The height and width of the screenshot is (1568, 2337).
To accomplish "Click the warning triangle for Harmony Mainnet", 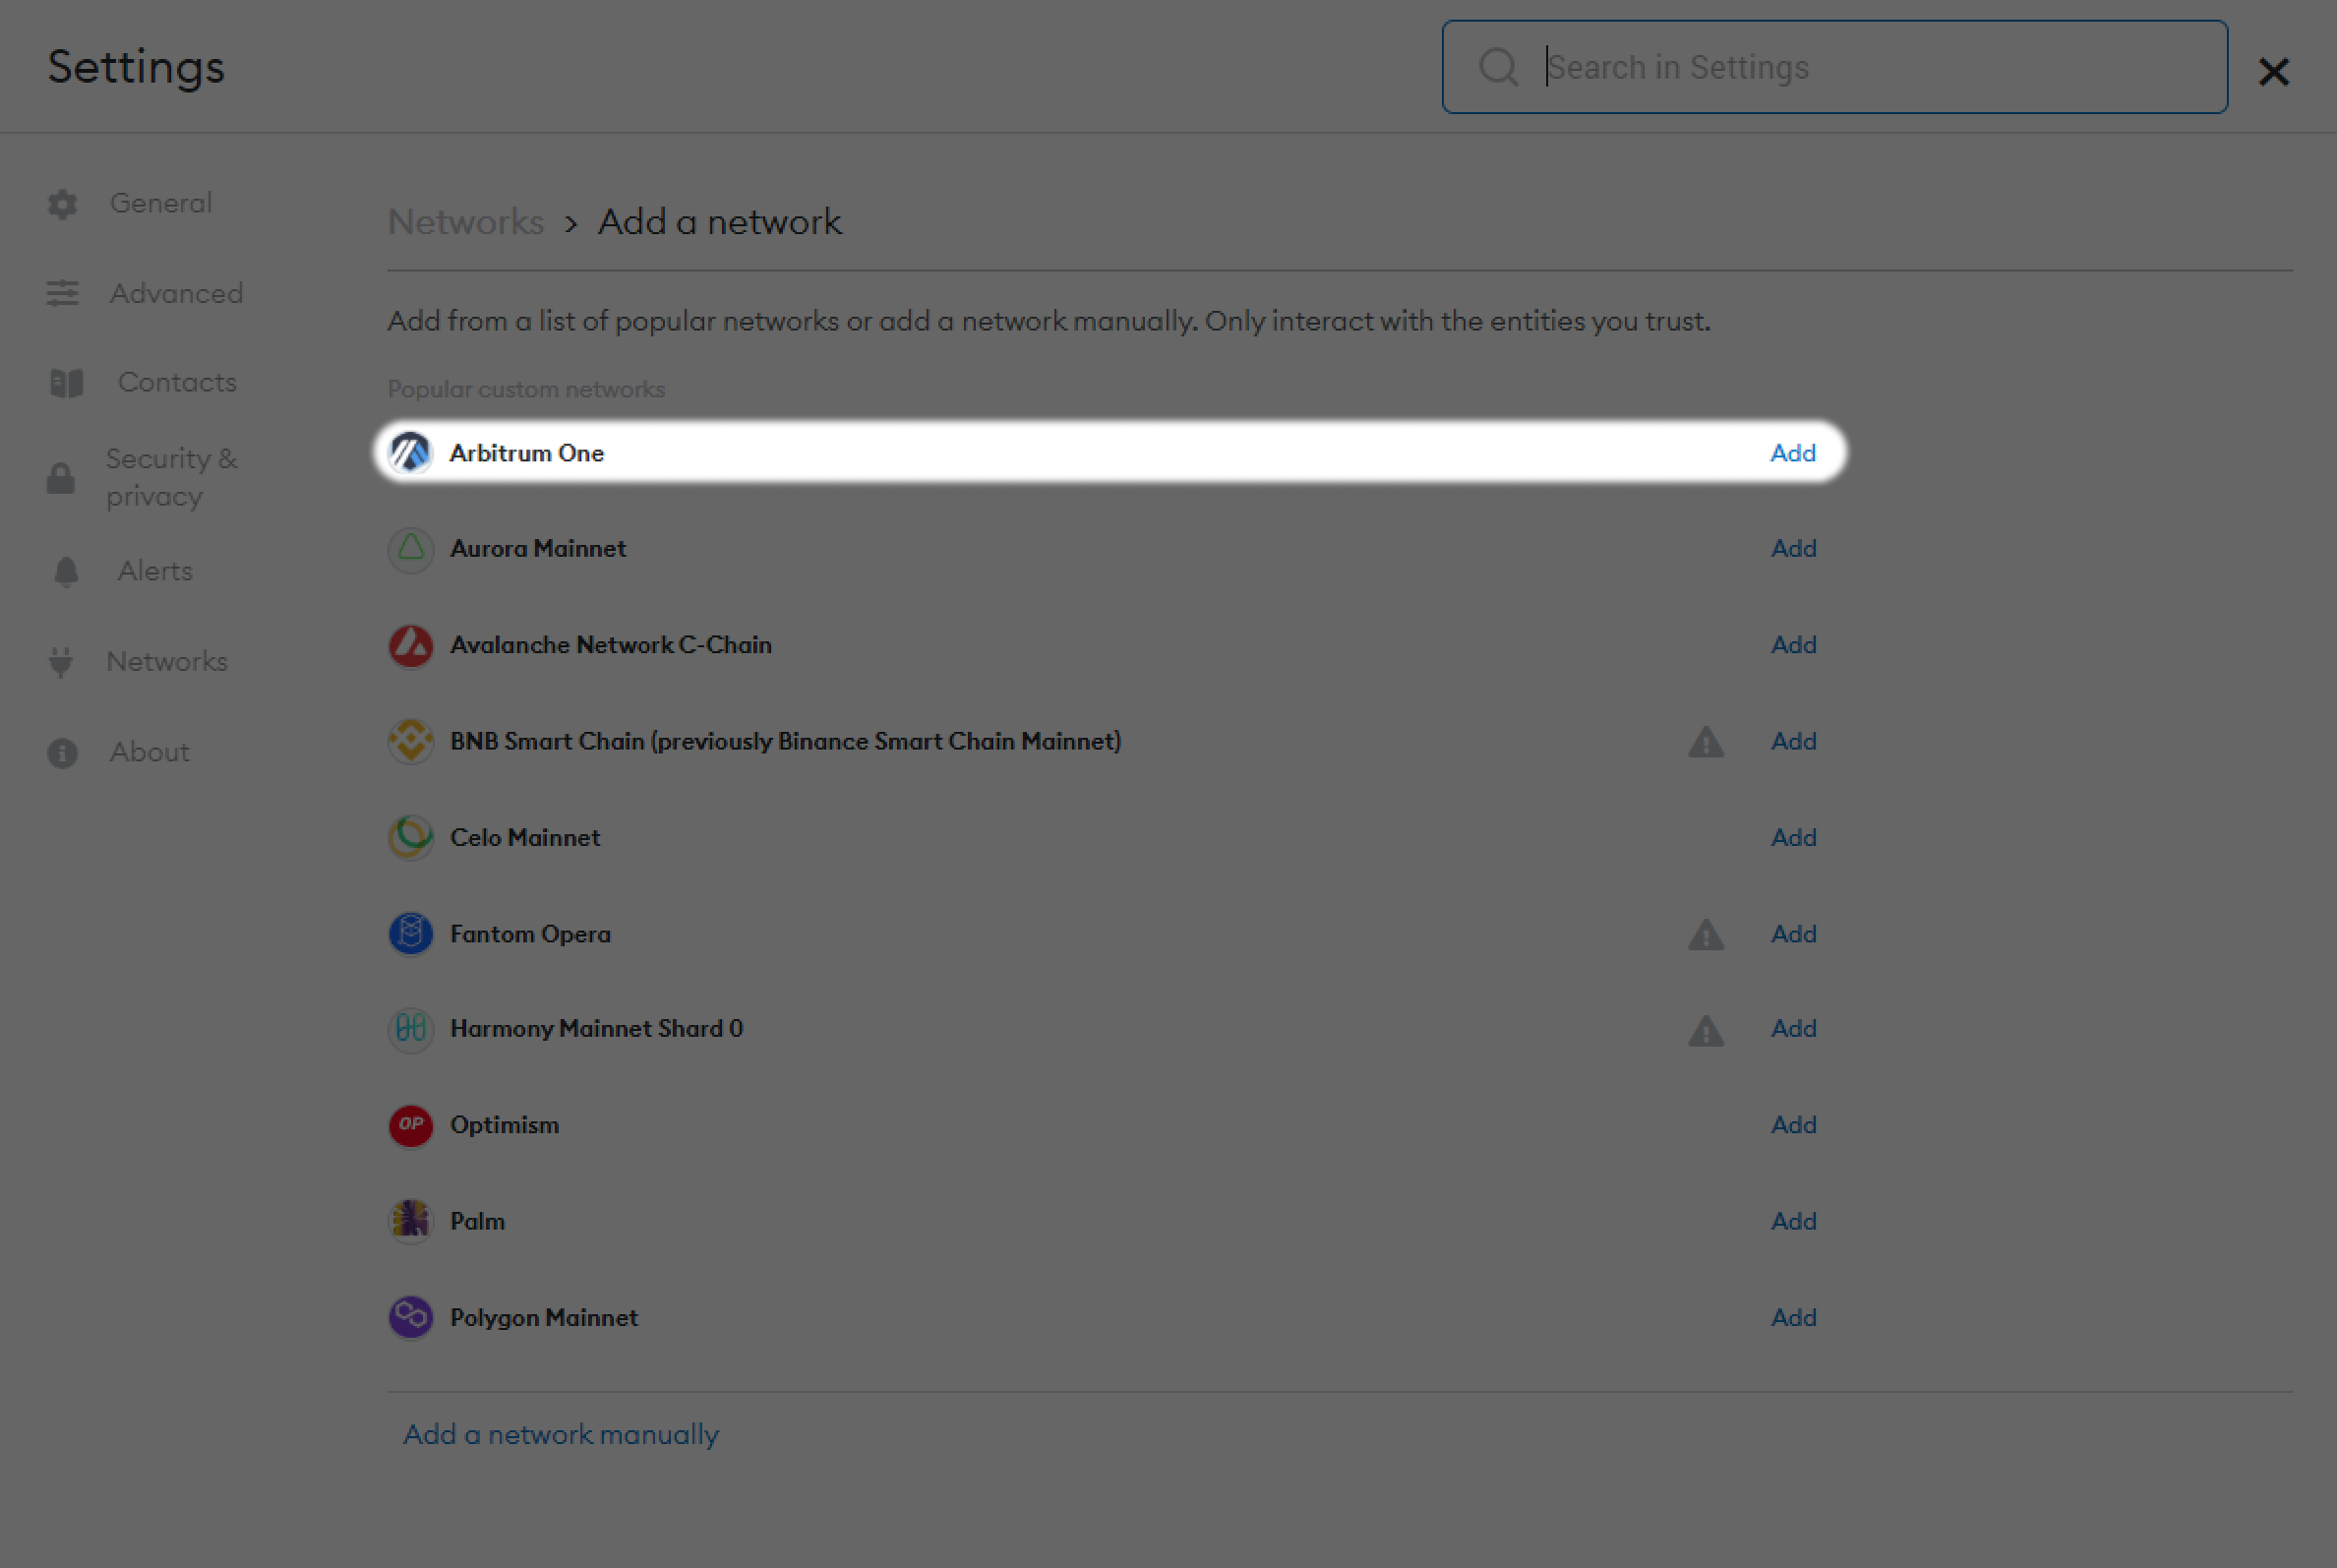I will coord(1706,1030).
